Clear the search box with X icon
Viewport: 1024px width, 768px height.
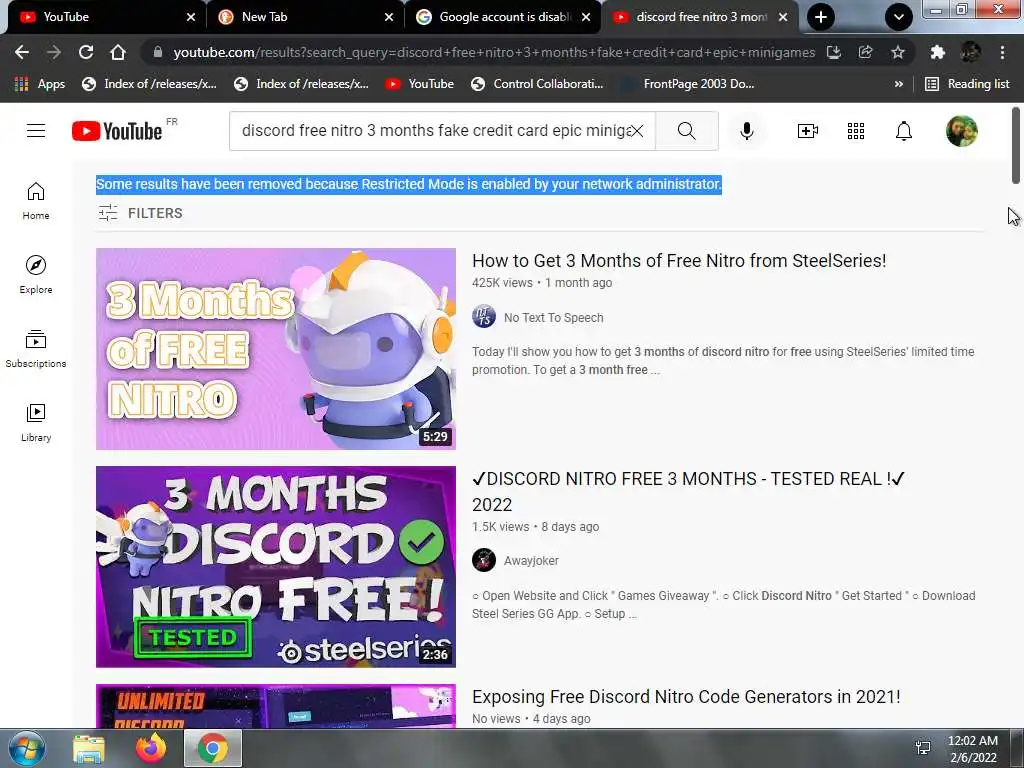637,131
